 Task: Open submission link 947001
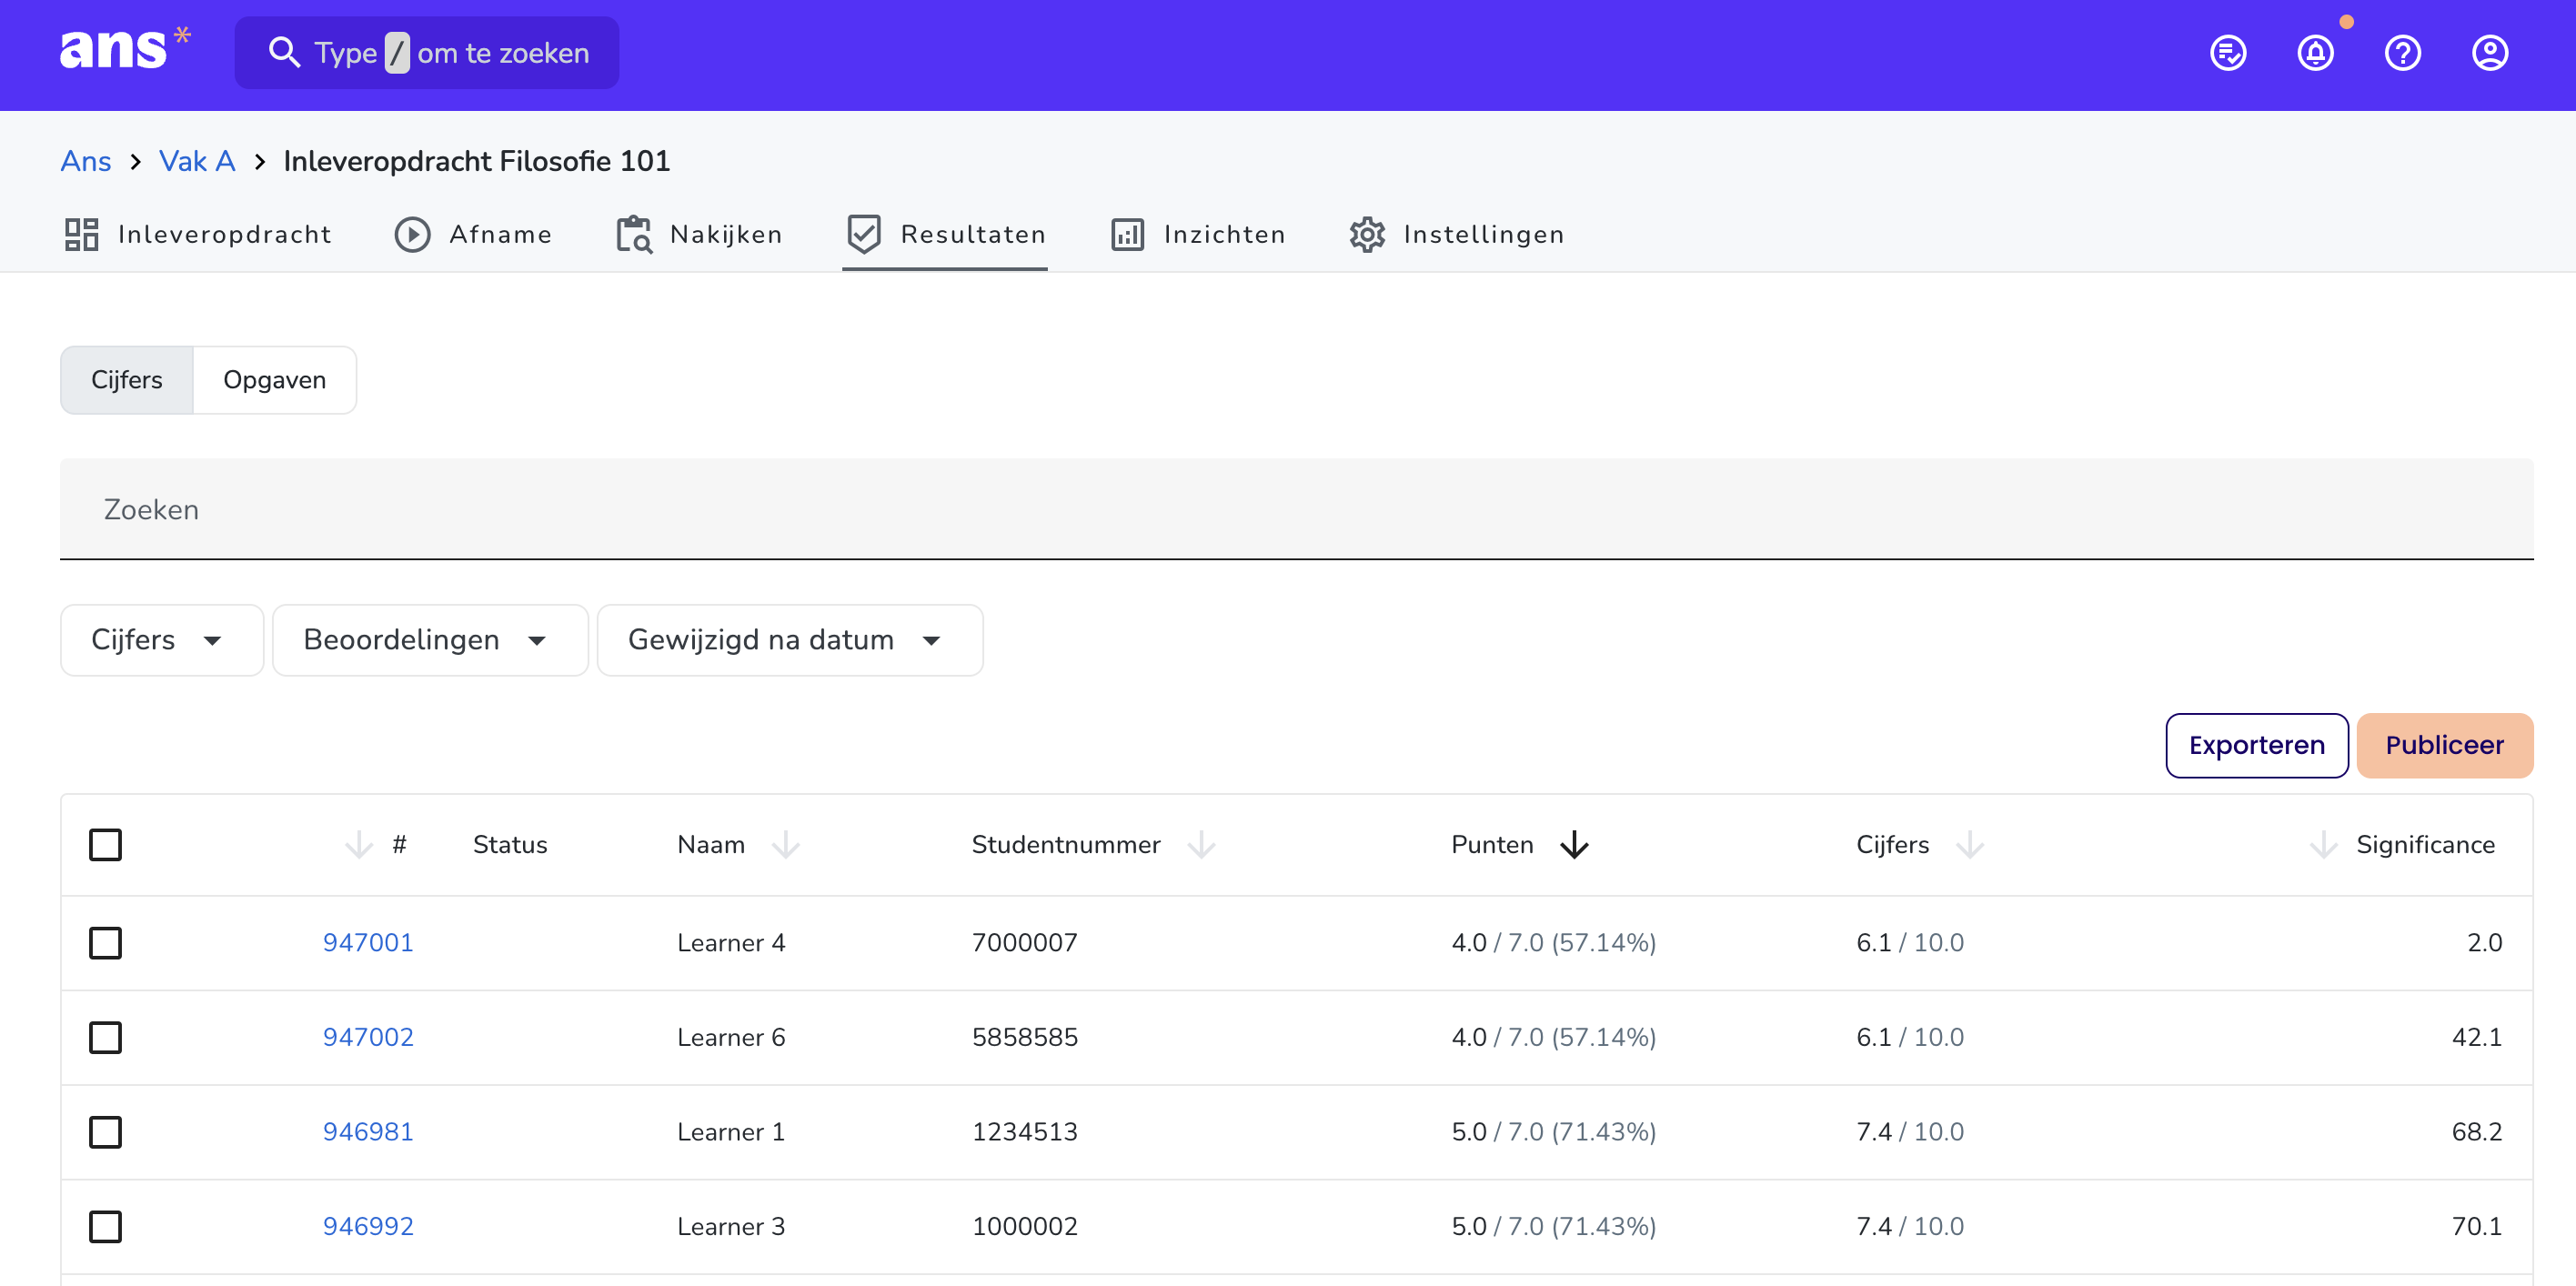tap(368, 943)
